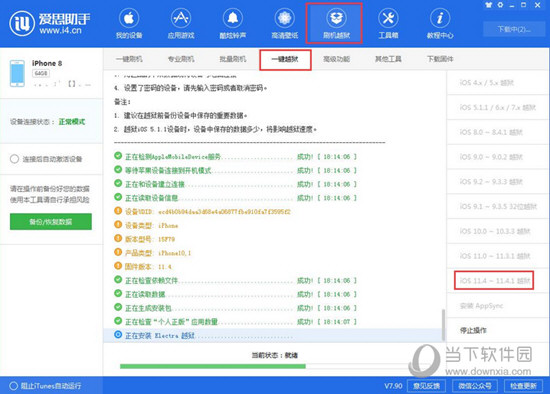Select iOS 4.x / 5.x 越狱 option
The width and height of the screenshot is (550, 394).
coord(498,83)
